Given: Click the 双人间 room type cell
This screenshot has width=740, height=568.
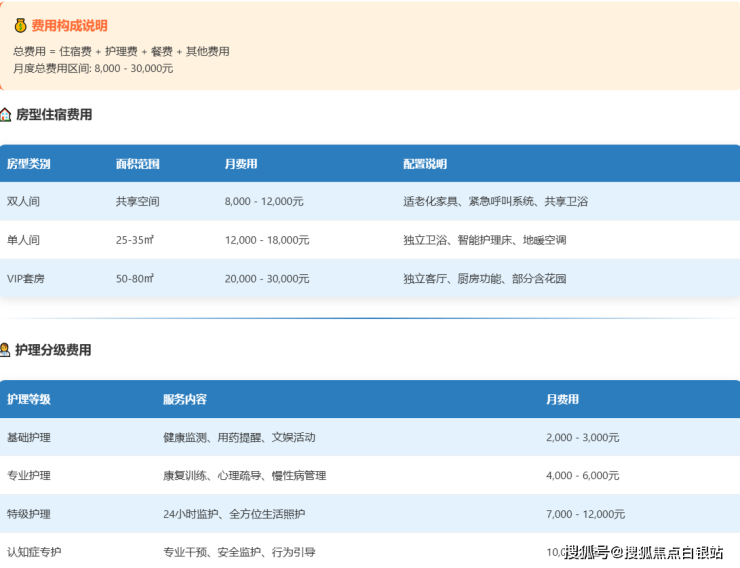Looking at the screenshot, I should point(23,201).
